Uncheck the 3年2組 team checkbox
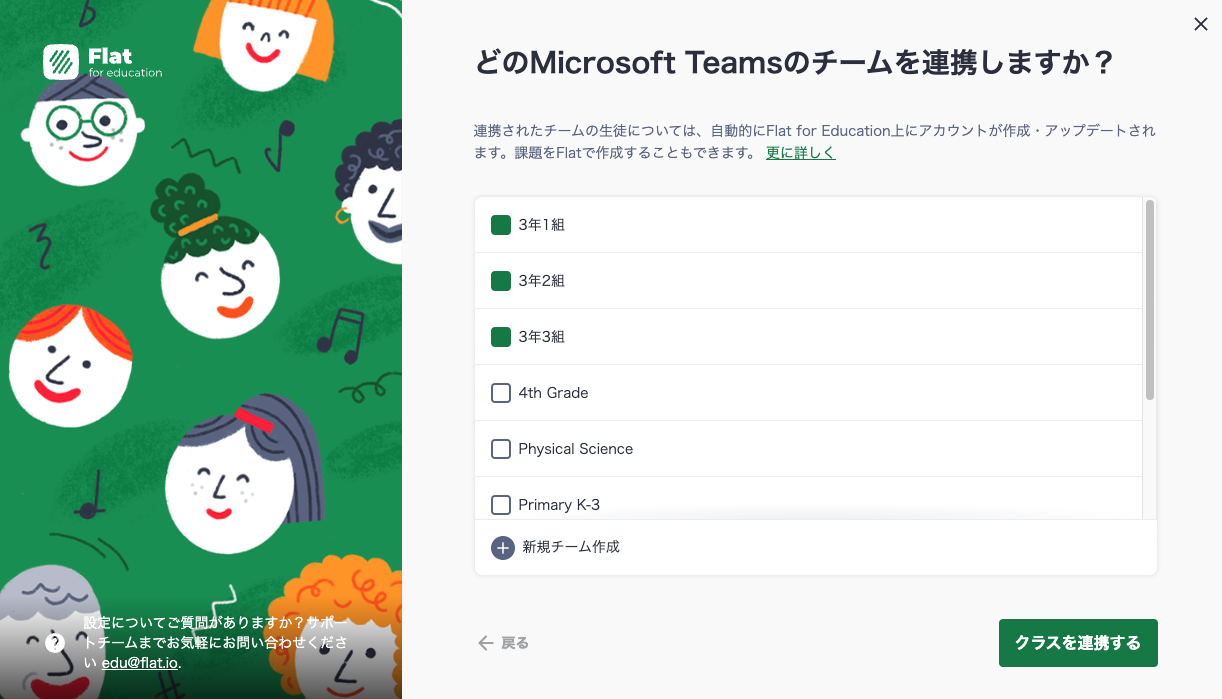Viewport: 1222px width, 699px height. (x=501, y=281)
